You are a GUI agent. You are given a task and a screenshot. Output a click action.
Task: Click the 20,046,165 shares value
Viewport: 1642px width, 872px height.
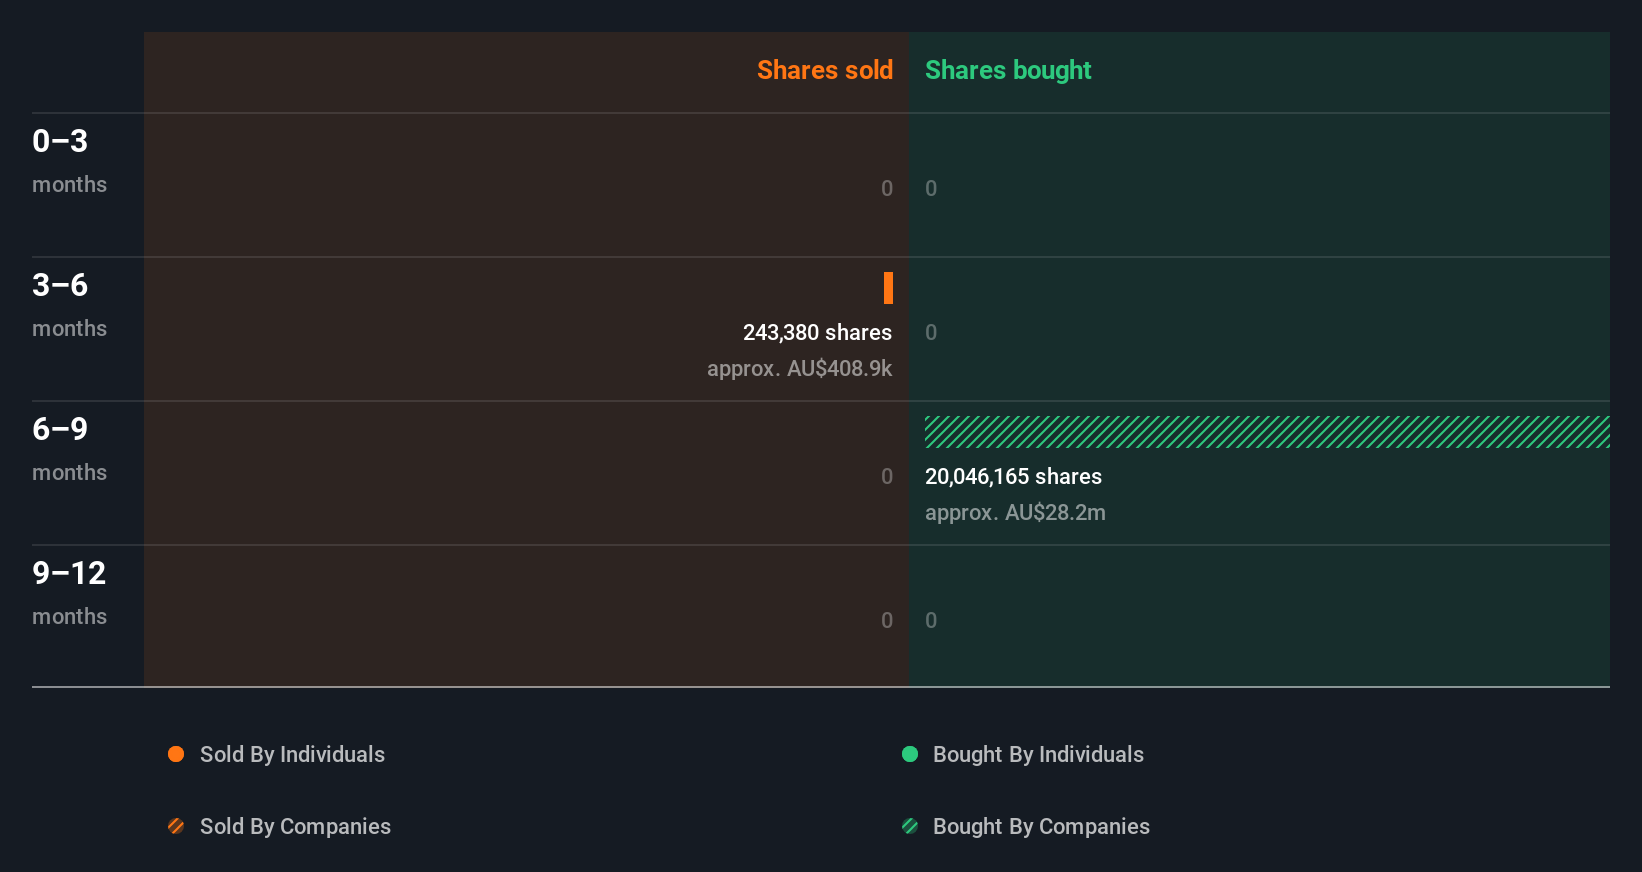[x=1013, y=476]
